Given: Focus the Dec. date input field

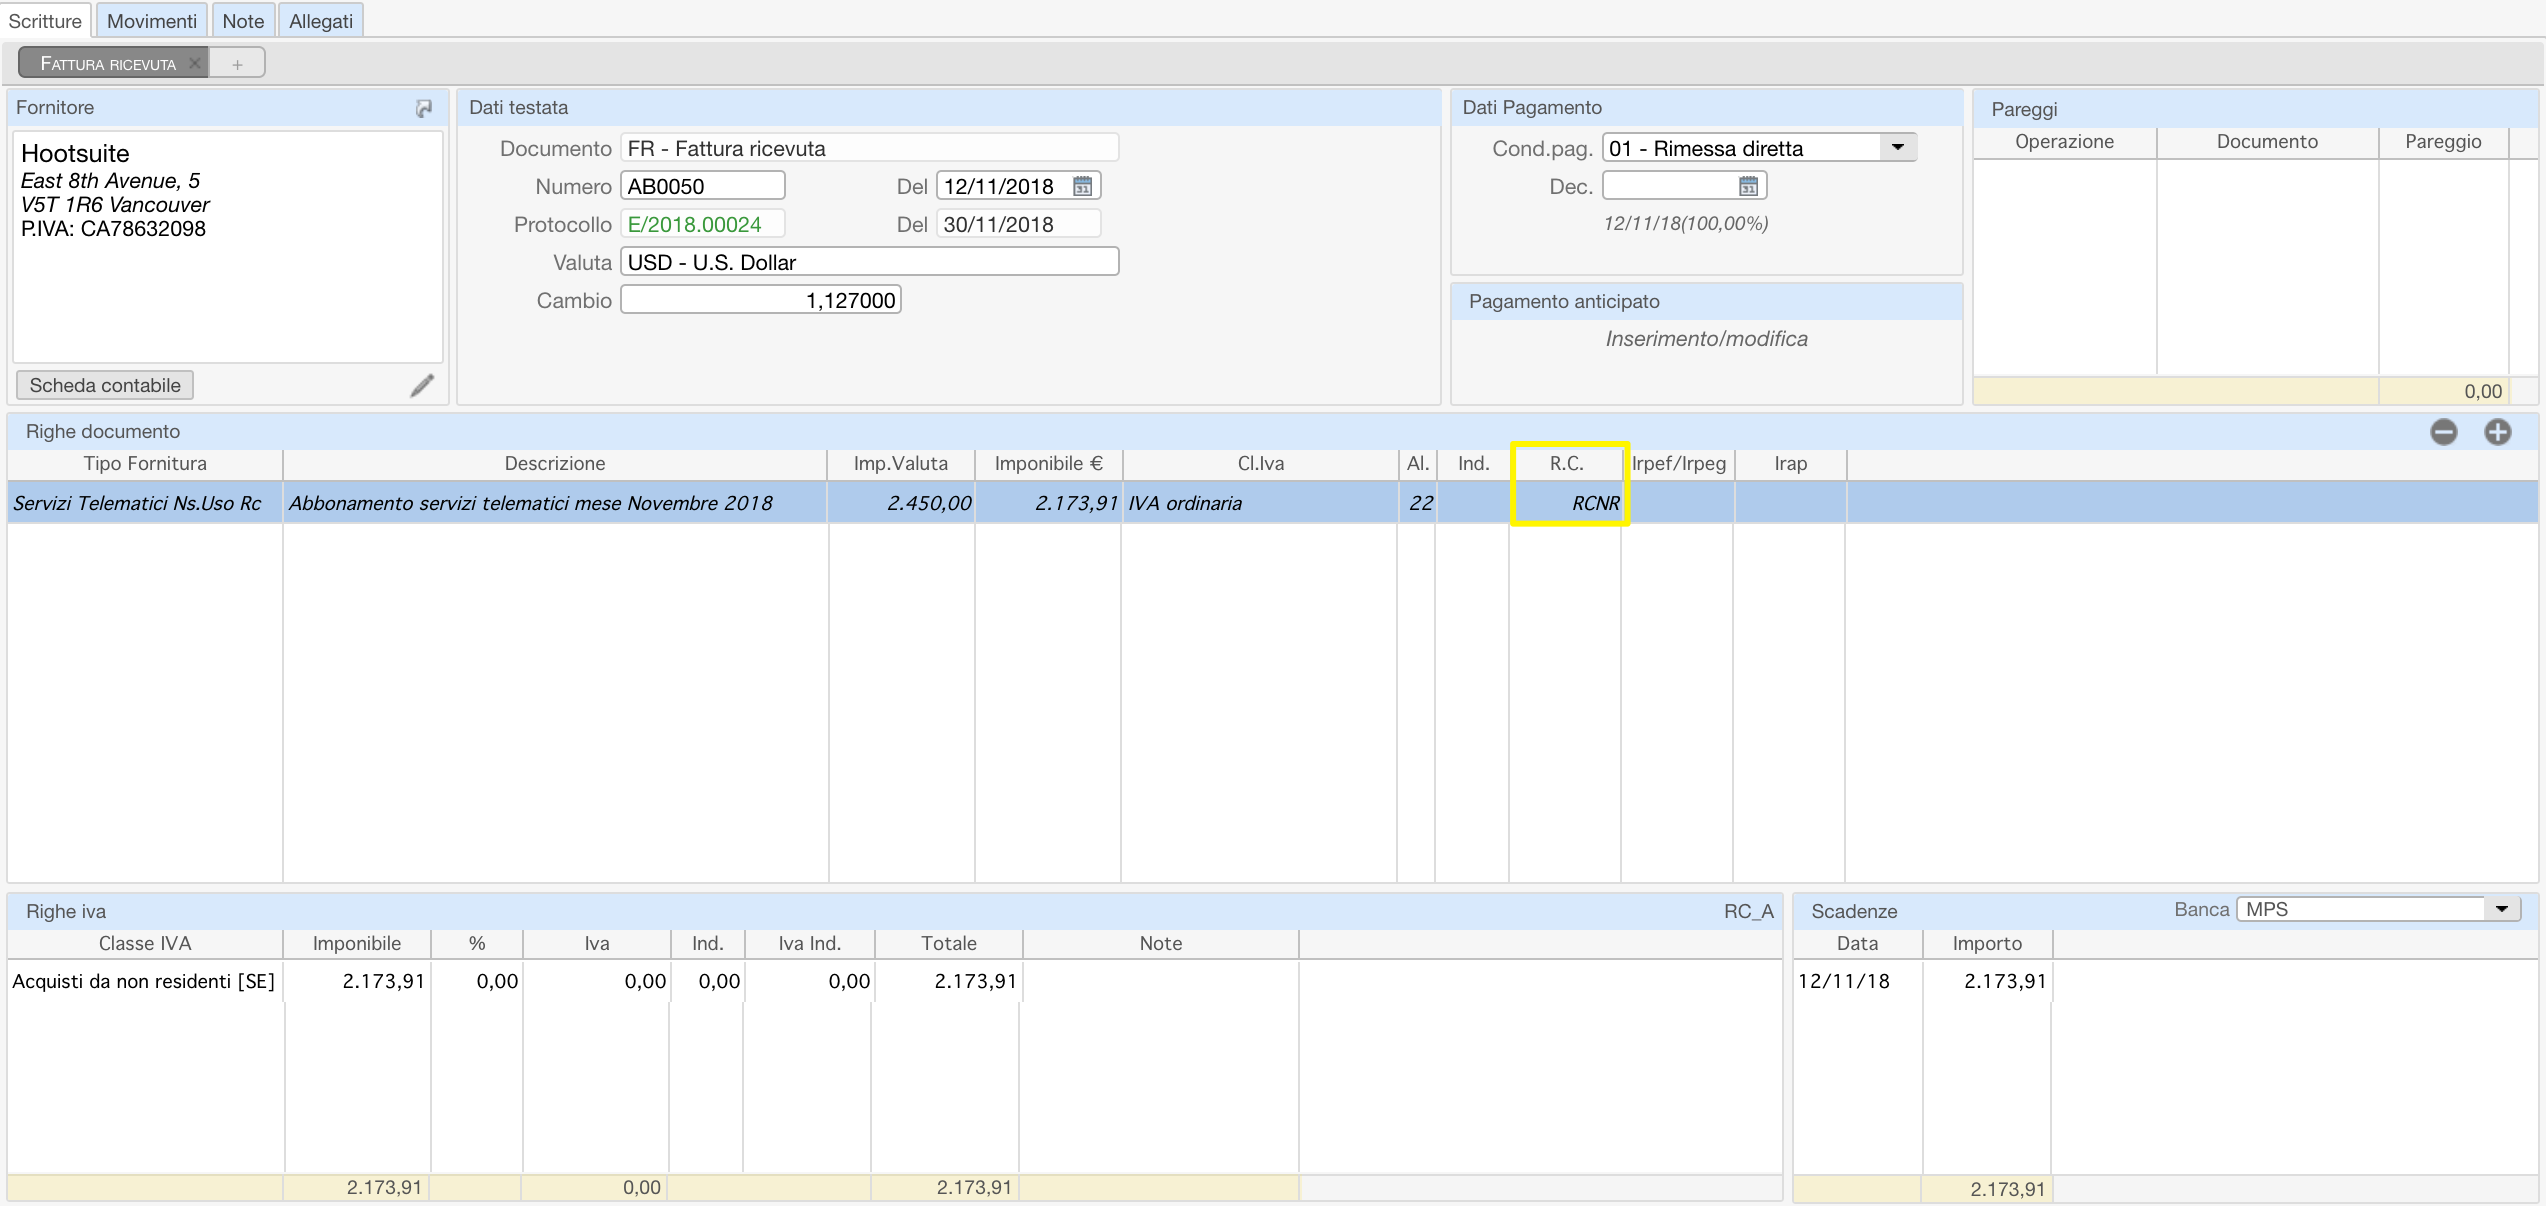Looking at the screenshot, I should [1684, 186].
